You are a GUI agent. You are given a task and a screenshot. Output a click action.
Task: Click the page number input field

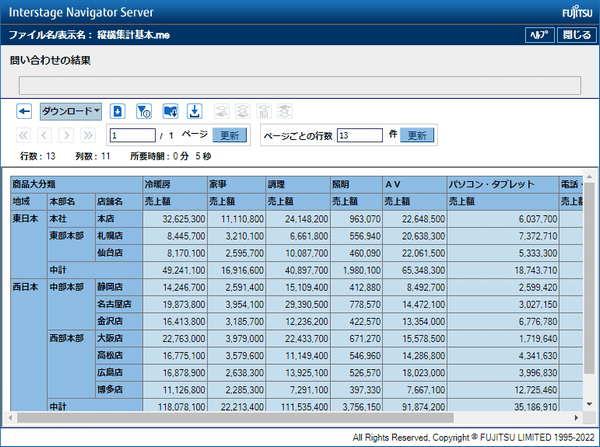133,135
